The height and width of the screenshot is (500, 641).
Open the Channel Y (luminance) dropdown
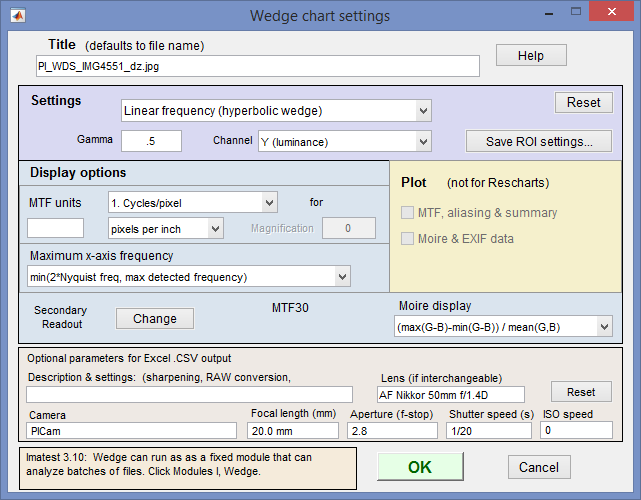[345, 141]
